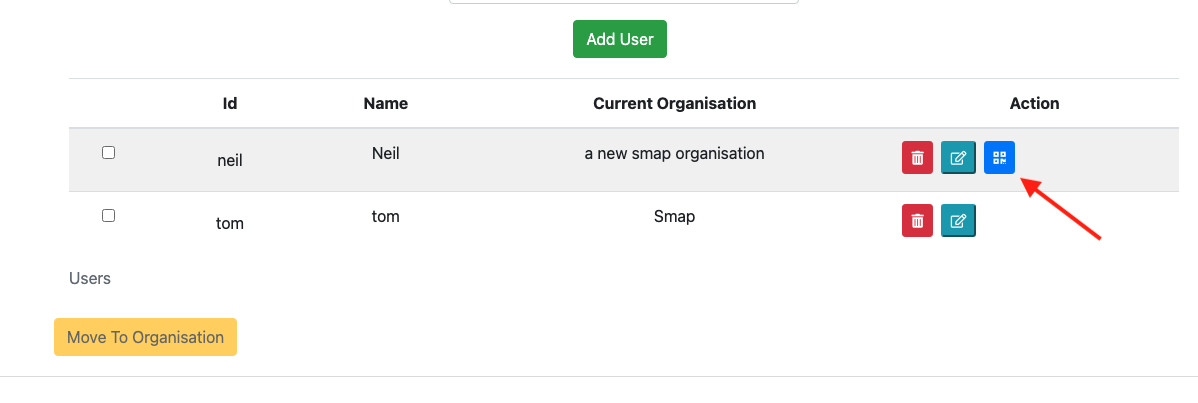Click the Id column header
Viewport: 1198px width, 403px height.
tap(230, 103)
